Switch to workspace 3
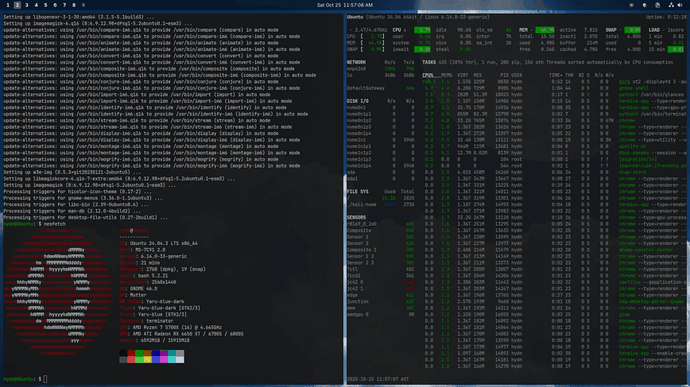Screen dimensions: 690x387 click(27, 5)
